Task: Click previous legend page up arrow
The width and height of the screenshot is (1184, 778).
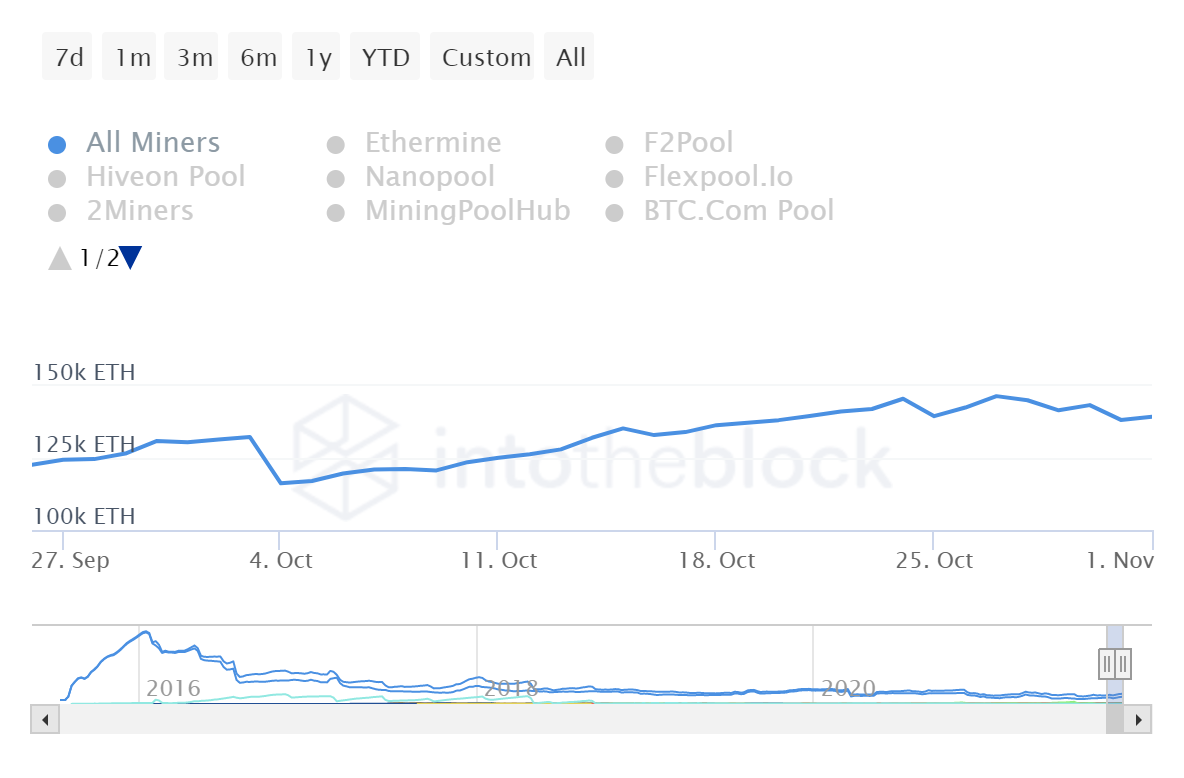Action: click(60, 259)
